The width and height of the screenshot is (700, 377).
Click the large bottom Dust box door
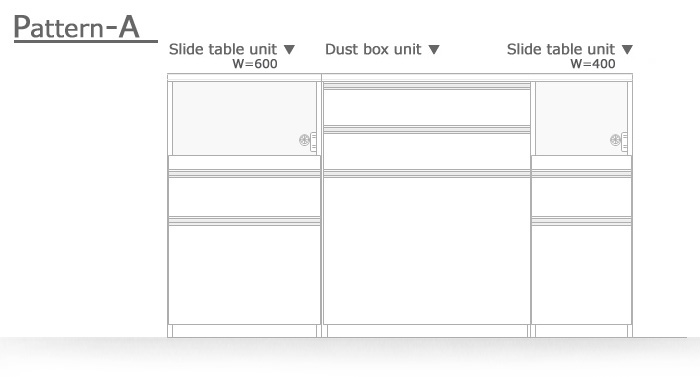click(427, 251)
